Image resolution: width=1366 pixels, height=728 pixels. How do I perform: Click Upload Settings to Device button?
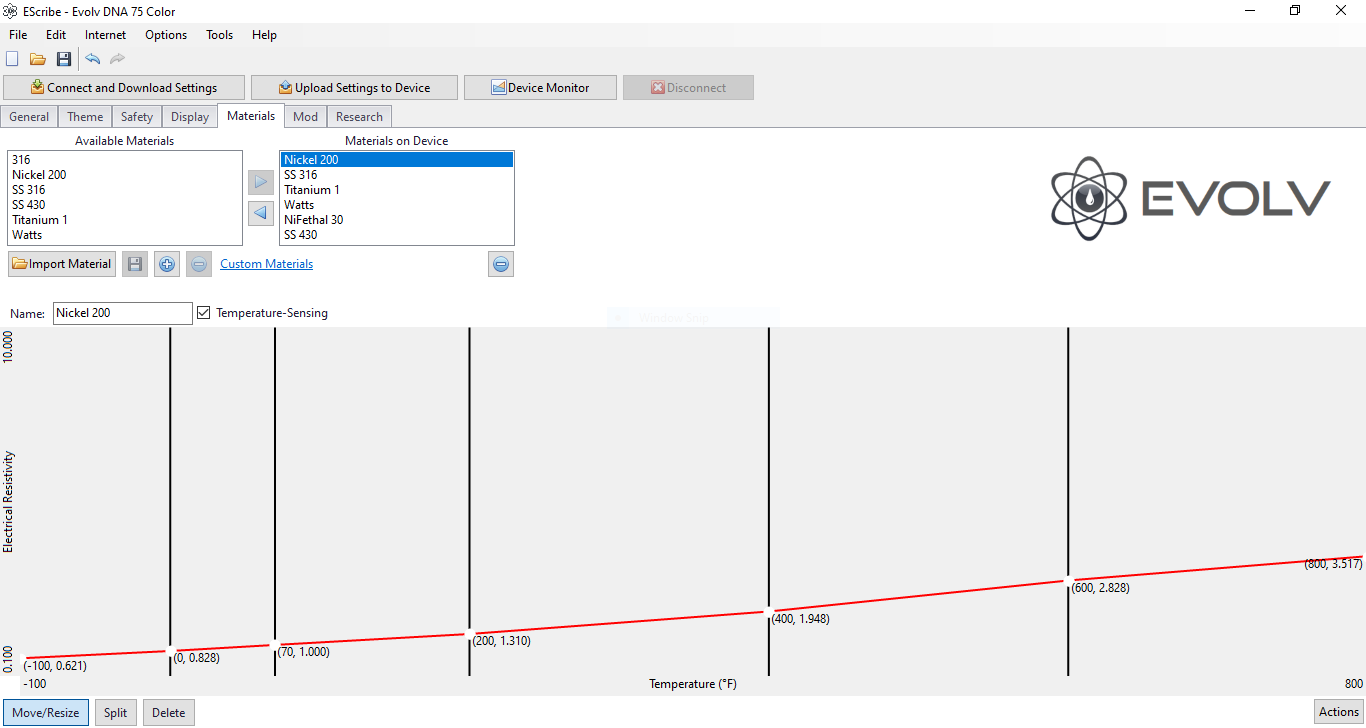[x=354, y=88]
